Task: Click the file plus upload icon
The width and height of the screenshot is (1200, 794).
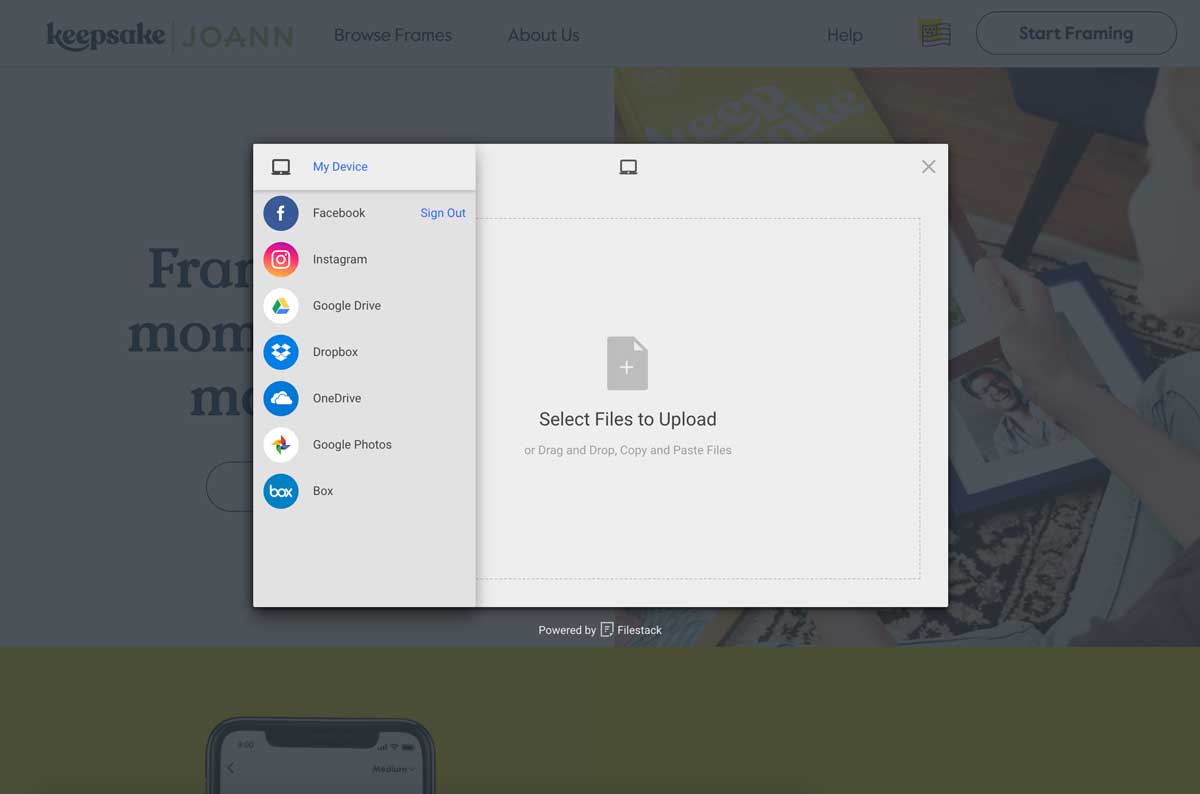Action: [x=627, y=363]
